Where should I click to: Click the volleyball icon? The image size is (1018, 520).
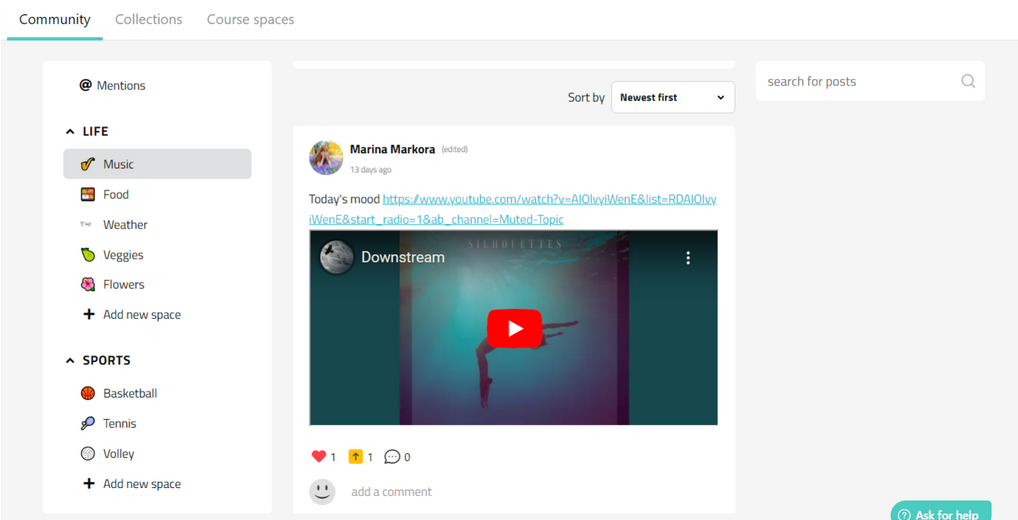click(88, 454)
